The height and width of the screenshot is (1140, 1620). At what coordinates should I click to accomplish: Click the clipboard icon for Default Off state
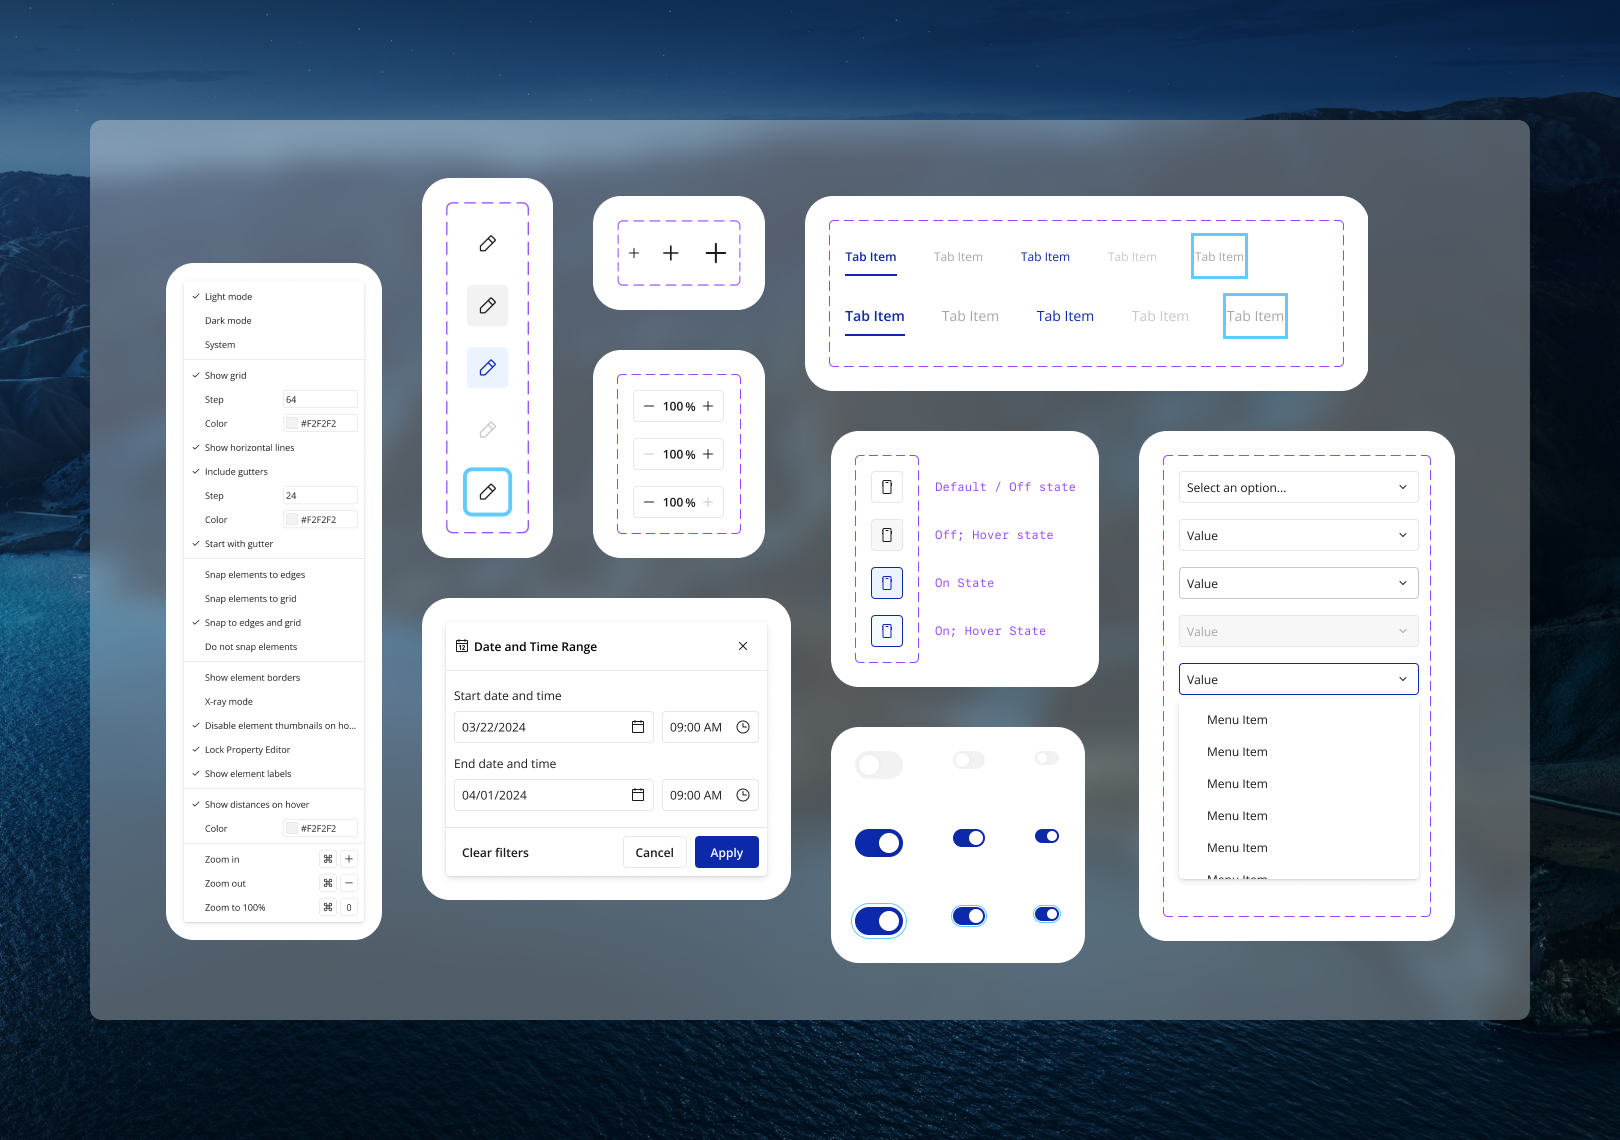[x=887, y=487]
